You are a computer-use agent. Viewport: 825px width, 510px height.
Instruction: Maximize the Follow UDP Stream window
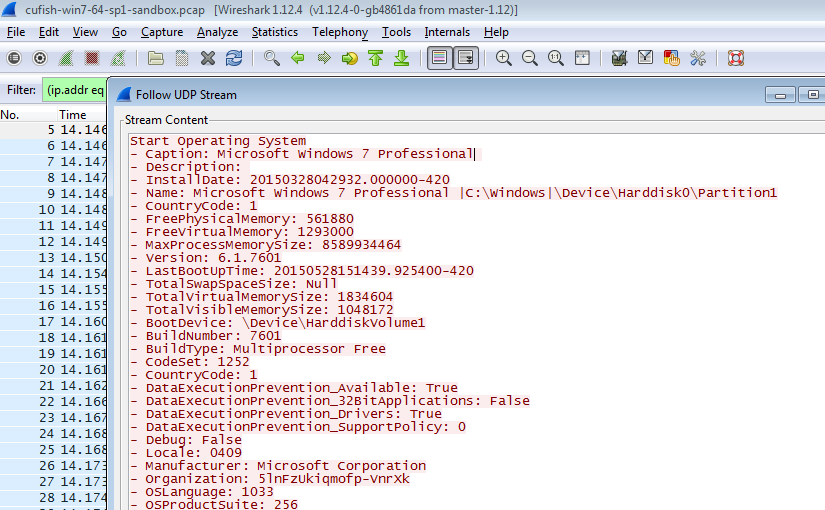(x=812, y=95)
